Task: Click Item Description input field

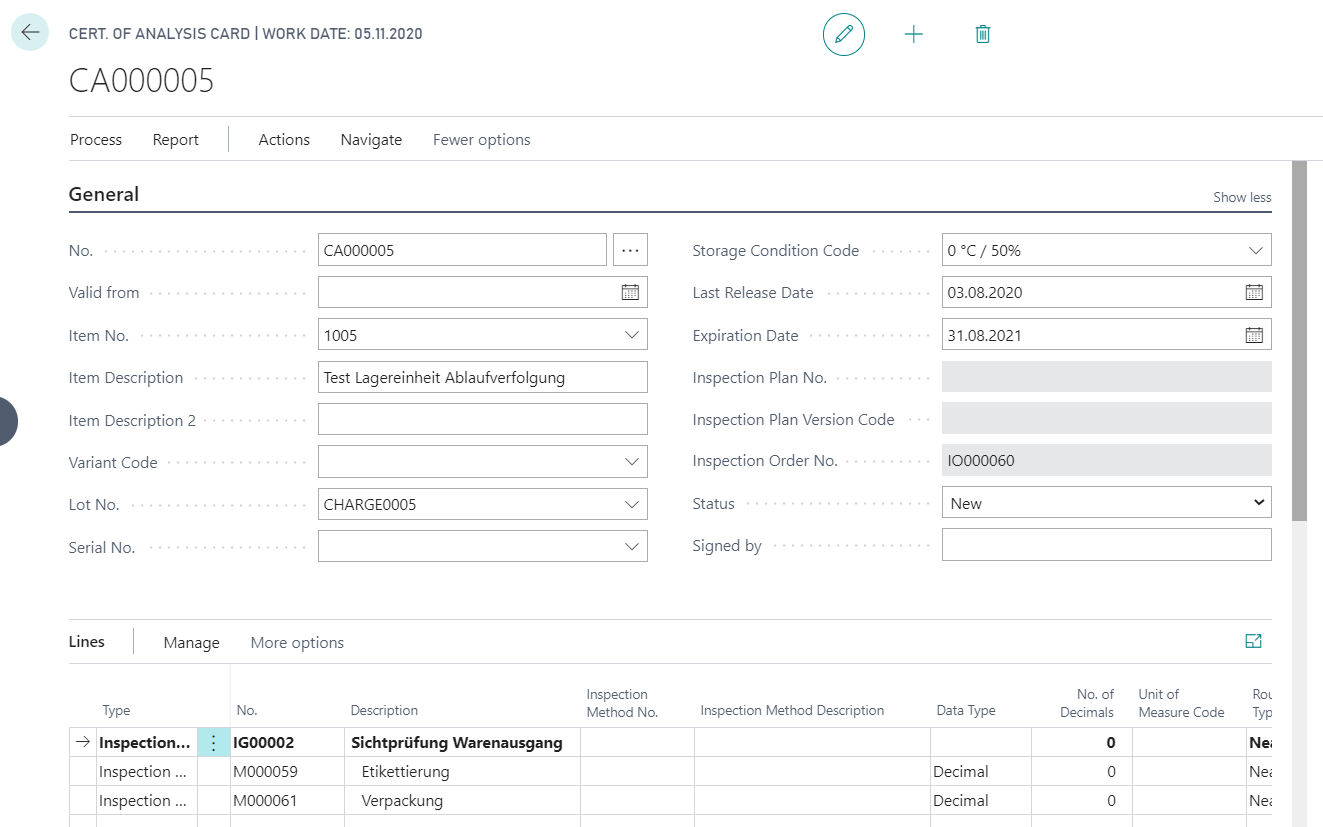Action: click(483, 377)
